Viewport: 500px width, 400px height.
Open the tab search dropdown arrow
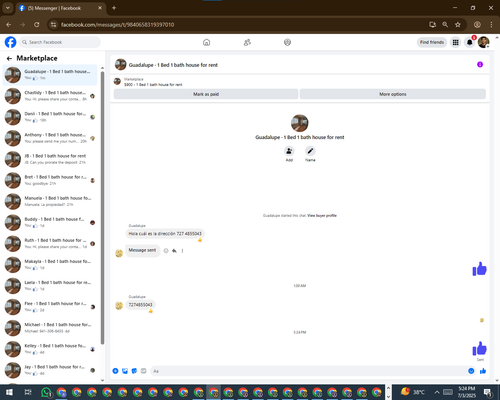[x=8, y=8]
